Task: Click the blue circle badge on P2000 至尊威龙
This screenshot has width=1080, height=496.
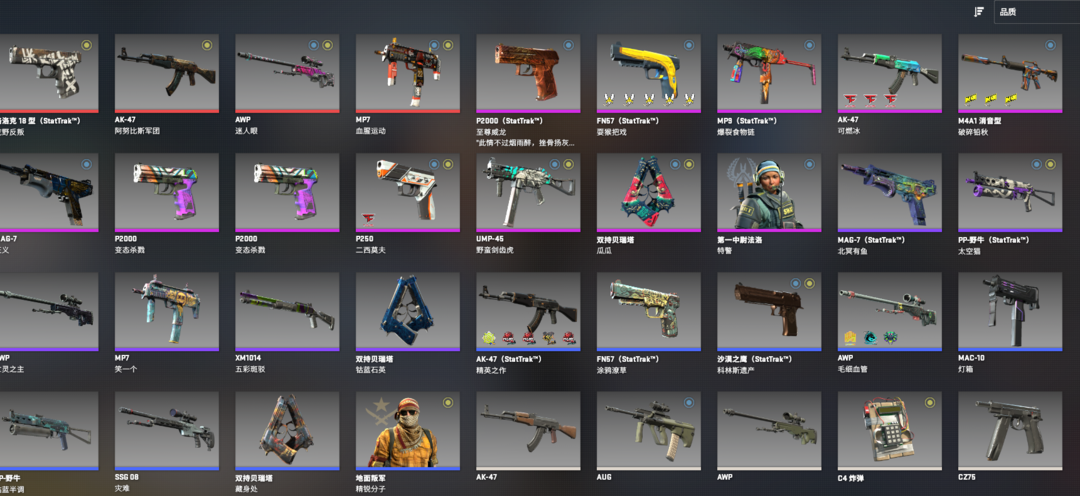Action: pyautogui.click(x=568, y=45)
